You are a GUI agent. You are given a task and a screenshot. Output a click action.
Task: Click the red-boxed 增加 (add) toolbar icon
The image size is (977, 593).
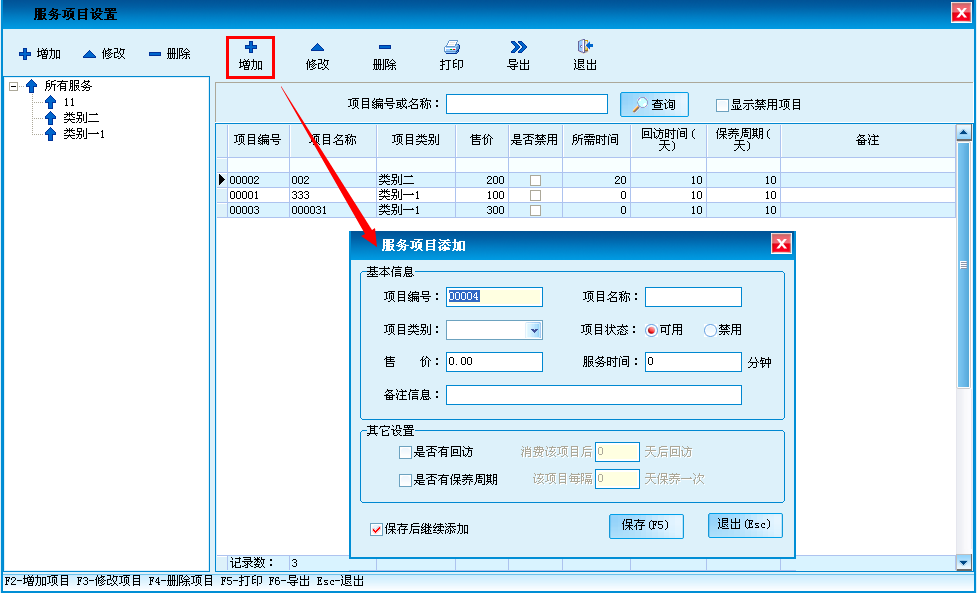pyautogui.click(x=250, y=47)
